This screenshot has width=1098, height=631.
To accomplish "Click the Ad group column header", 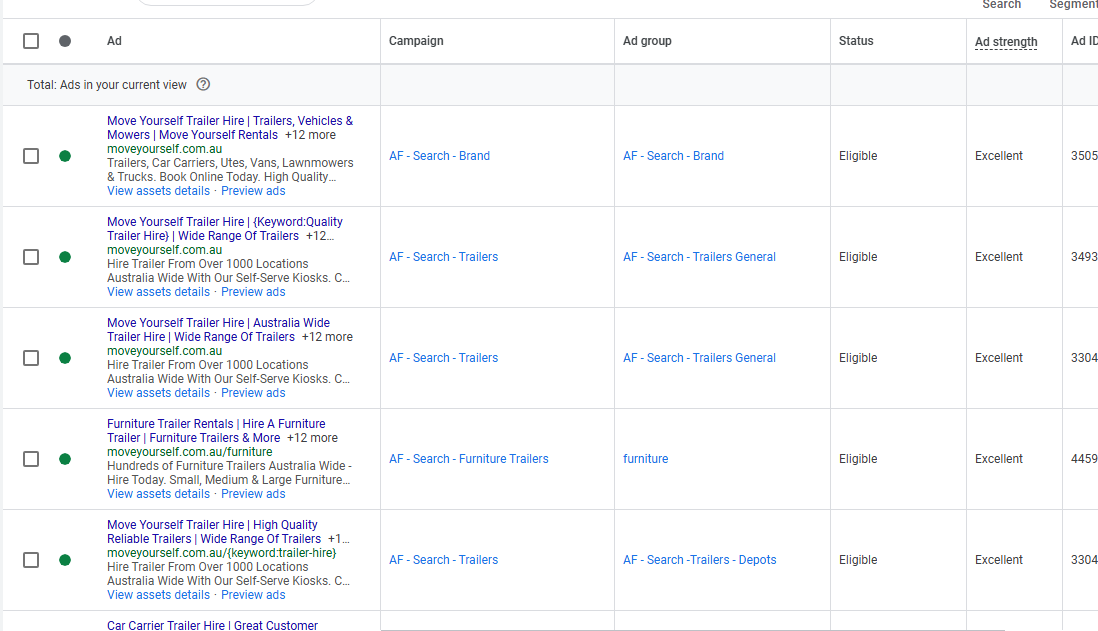I will [x=647, y=41].
